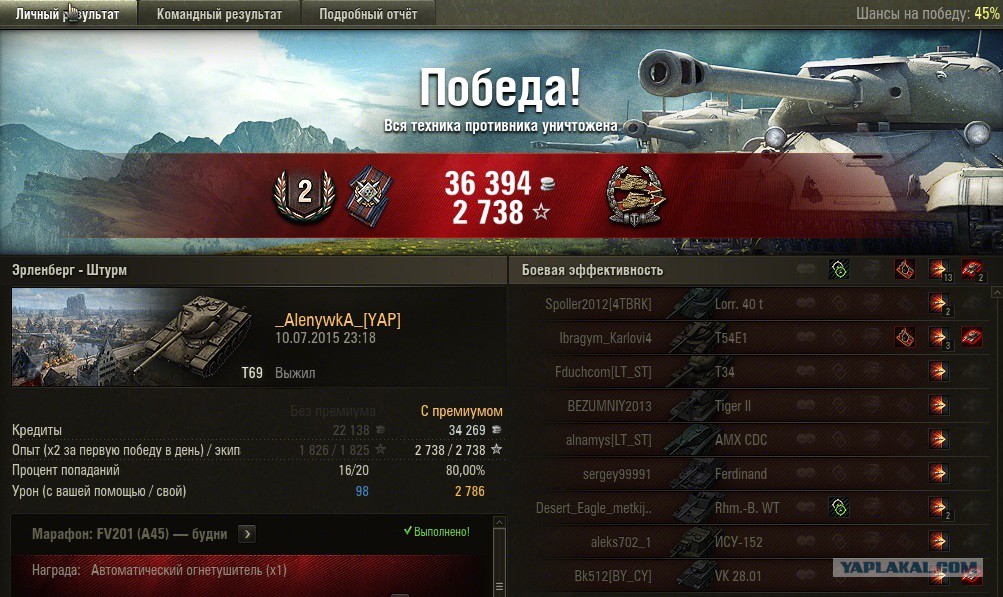Click the up arrow of the missions scrollbar
This screenshot has width=1003, height=597.
[x=500, y=523]
